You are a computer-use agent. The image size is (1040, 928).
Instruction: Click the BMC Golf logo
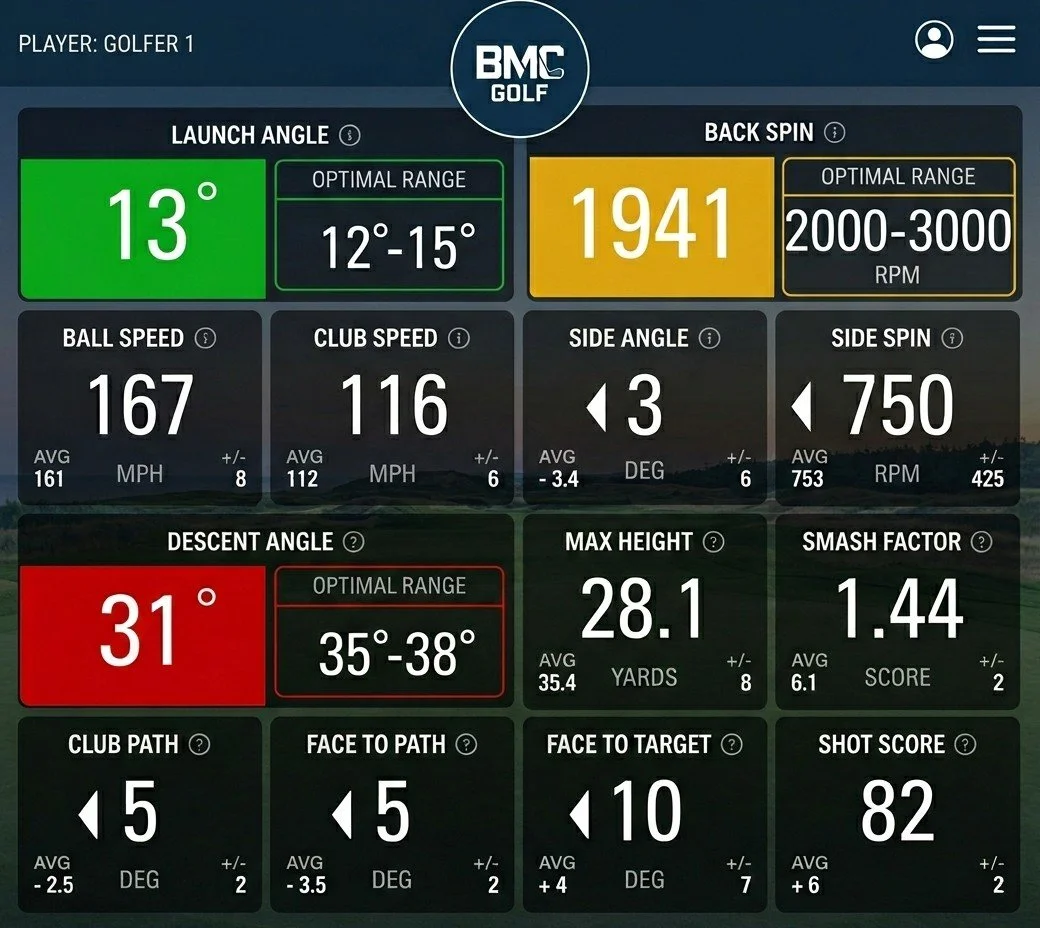(519, 62)
